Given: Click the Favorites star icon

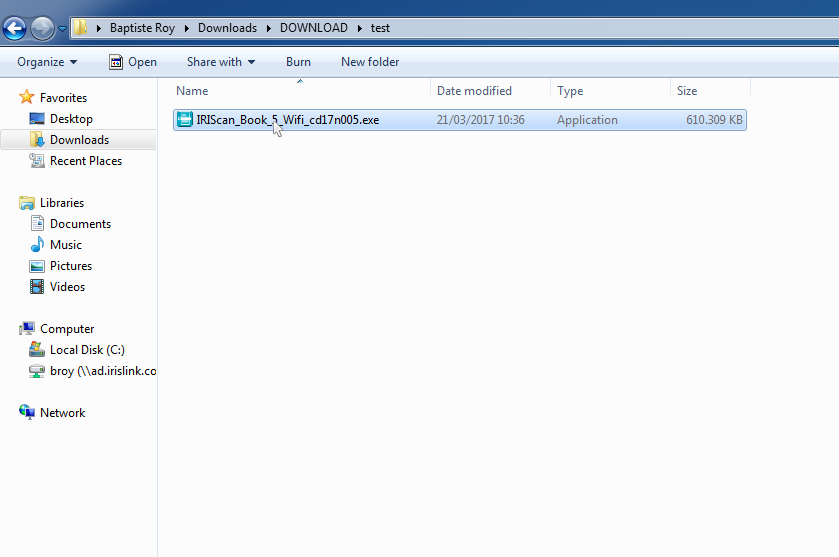Looking at the screenshot, I should (x=27, y=97).
